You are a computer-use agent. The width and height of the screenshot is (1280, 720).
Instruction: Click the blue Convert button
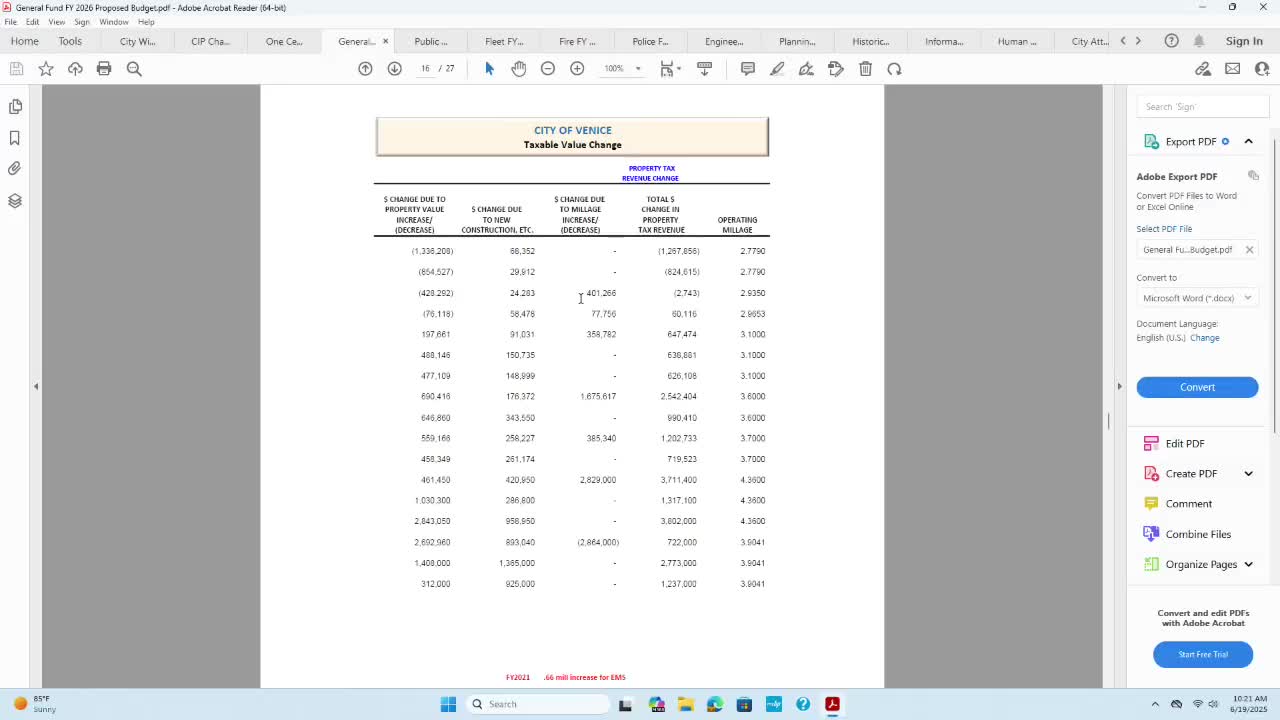[1197, 387]
